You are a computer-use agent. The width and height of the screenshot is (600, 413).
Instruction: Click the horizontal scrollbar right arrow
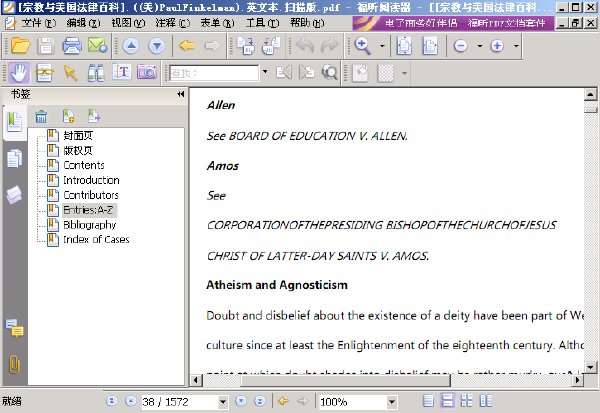pyautogui.click(x=577, y=380)
